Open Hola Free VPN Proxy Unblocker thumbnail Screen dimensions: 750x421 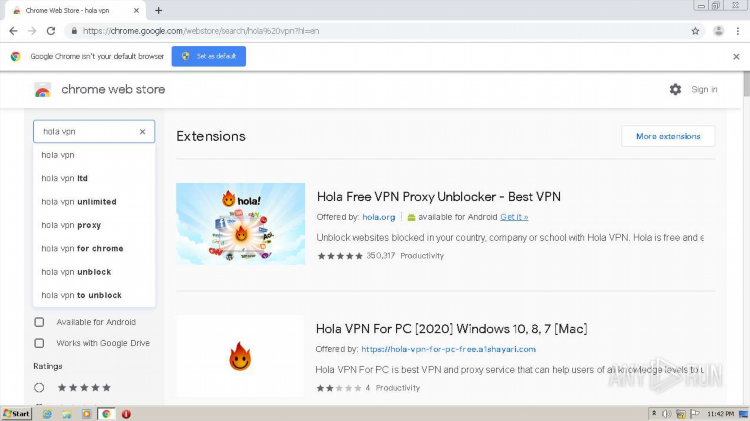coord(241,224)
